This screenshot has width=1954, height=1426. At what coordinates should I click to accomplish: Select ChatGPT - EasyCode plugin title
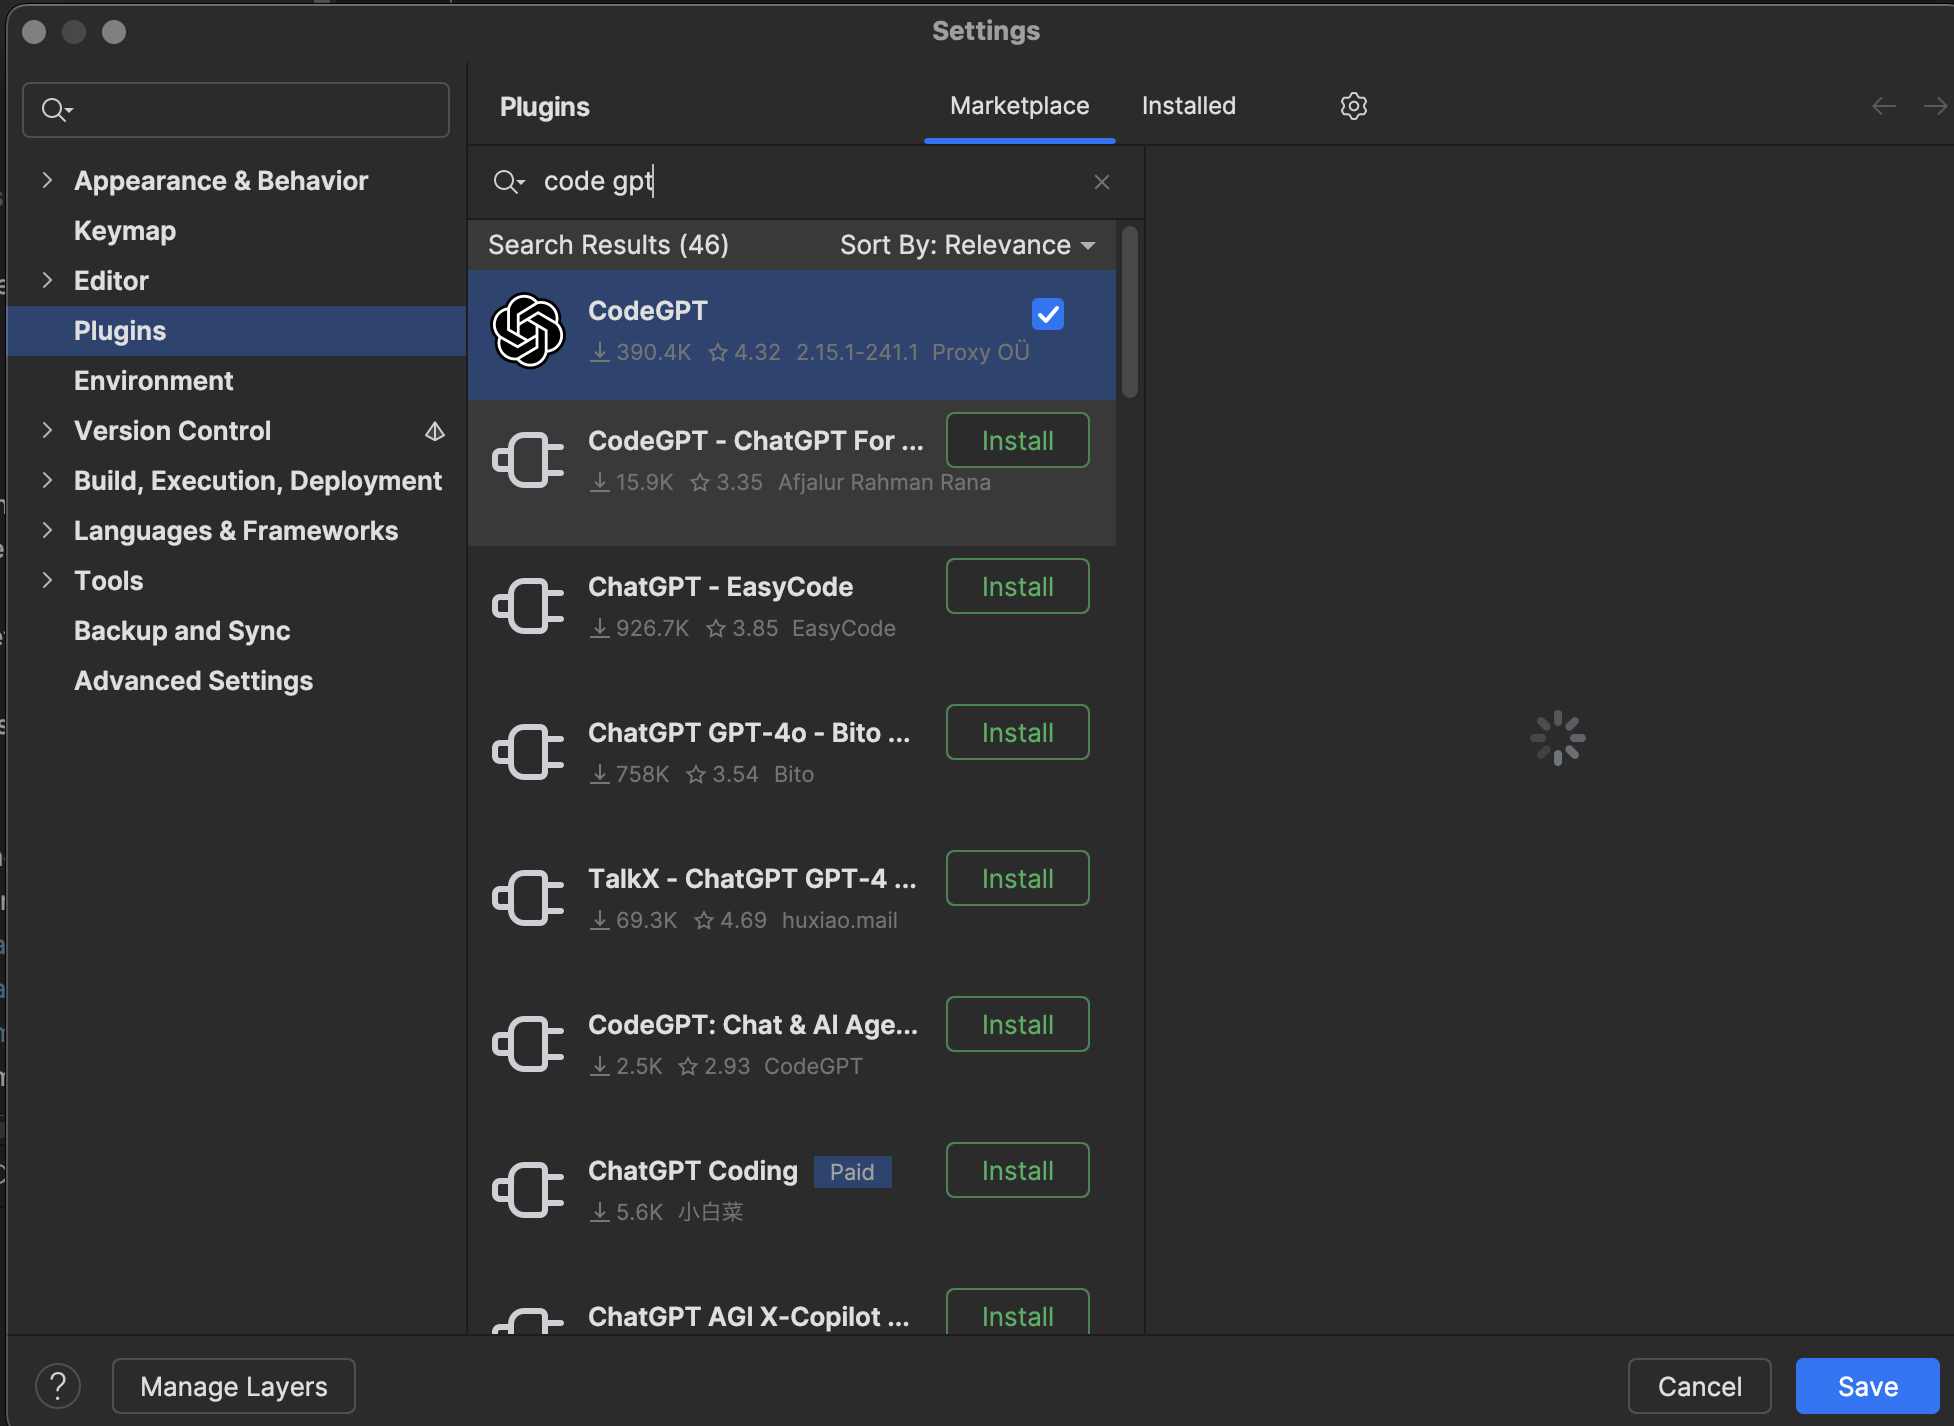[720, 587]
